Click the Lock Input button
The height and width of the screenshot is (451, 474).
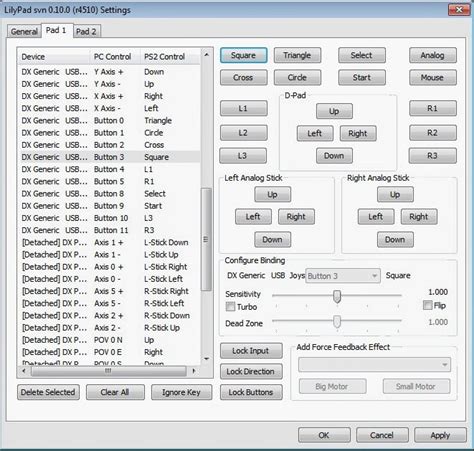pyautogui.click(x=251, y=351)
